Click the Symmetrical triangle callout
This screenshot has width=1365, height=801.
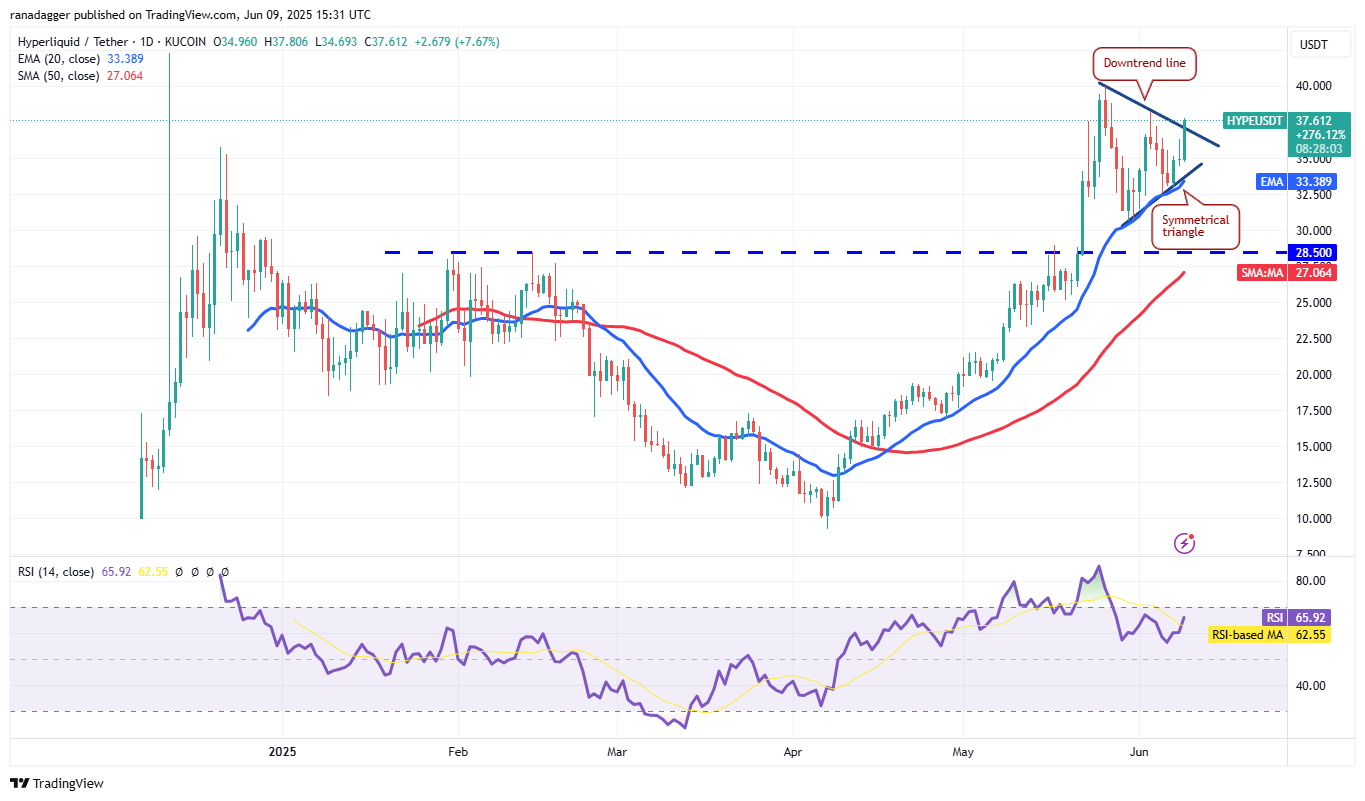(1195, 227)
